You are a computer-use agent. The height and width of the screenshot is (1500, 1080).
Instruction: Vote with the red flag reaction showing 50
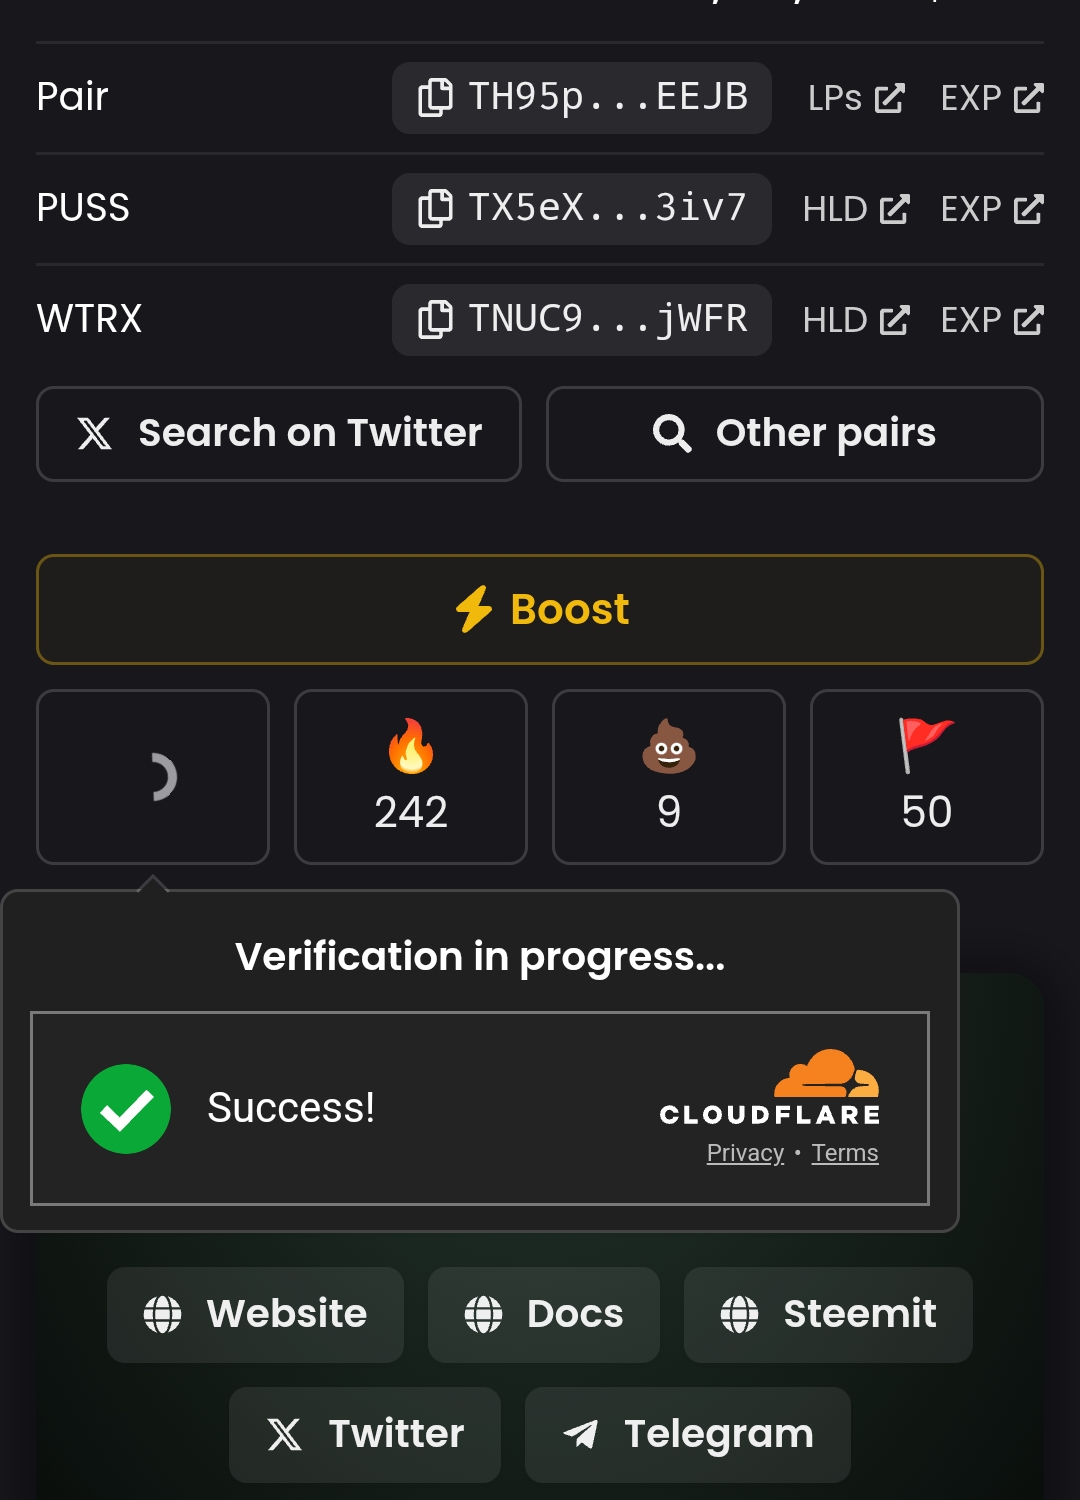[927, 777]
